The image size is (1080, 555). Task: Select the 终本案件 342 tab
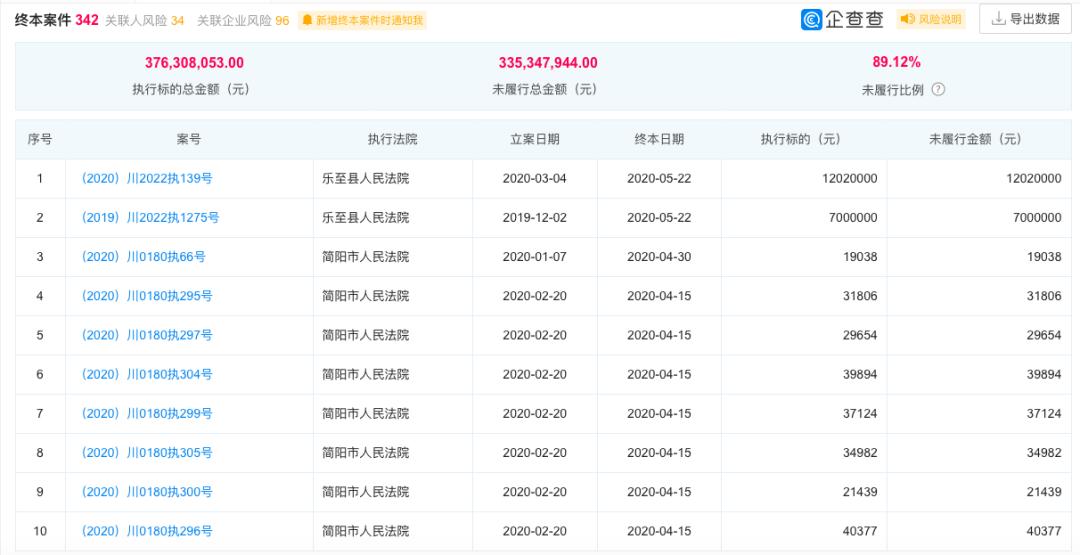[56, 20]
